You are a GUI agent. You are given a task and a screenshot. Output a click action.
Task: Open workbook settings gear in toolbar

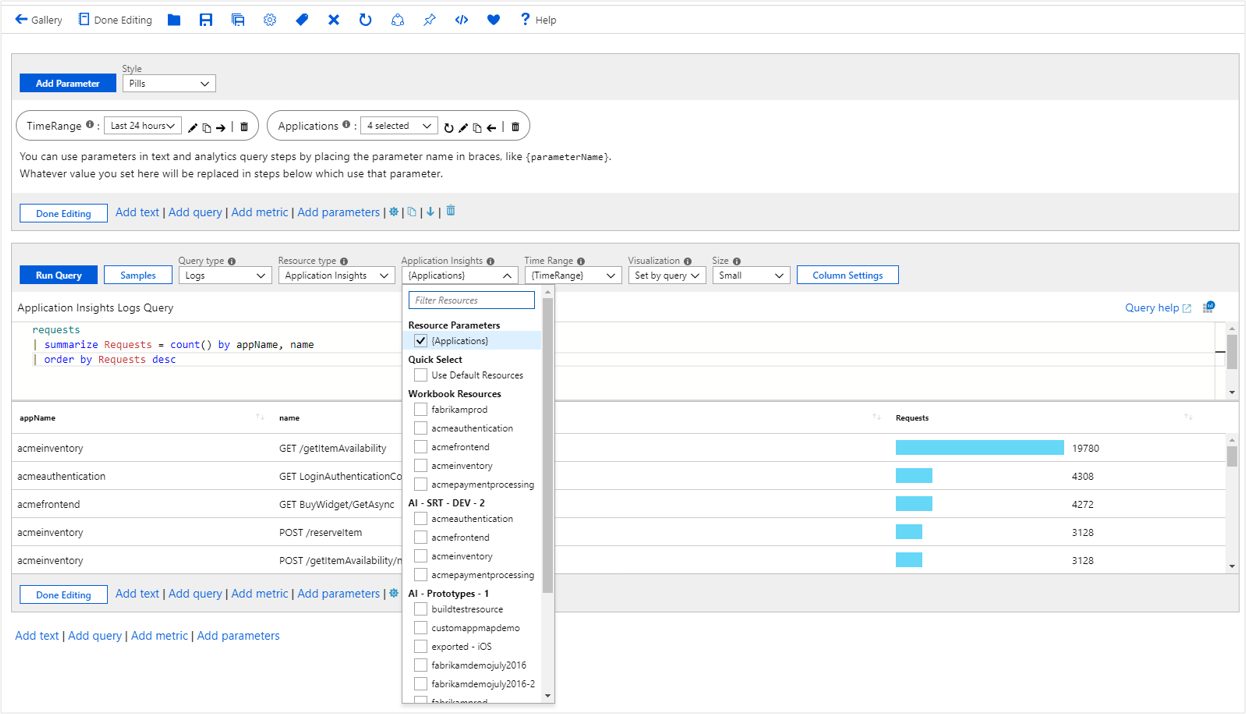270,20
